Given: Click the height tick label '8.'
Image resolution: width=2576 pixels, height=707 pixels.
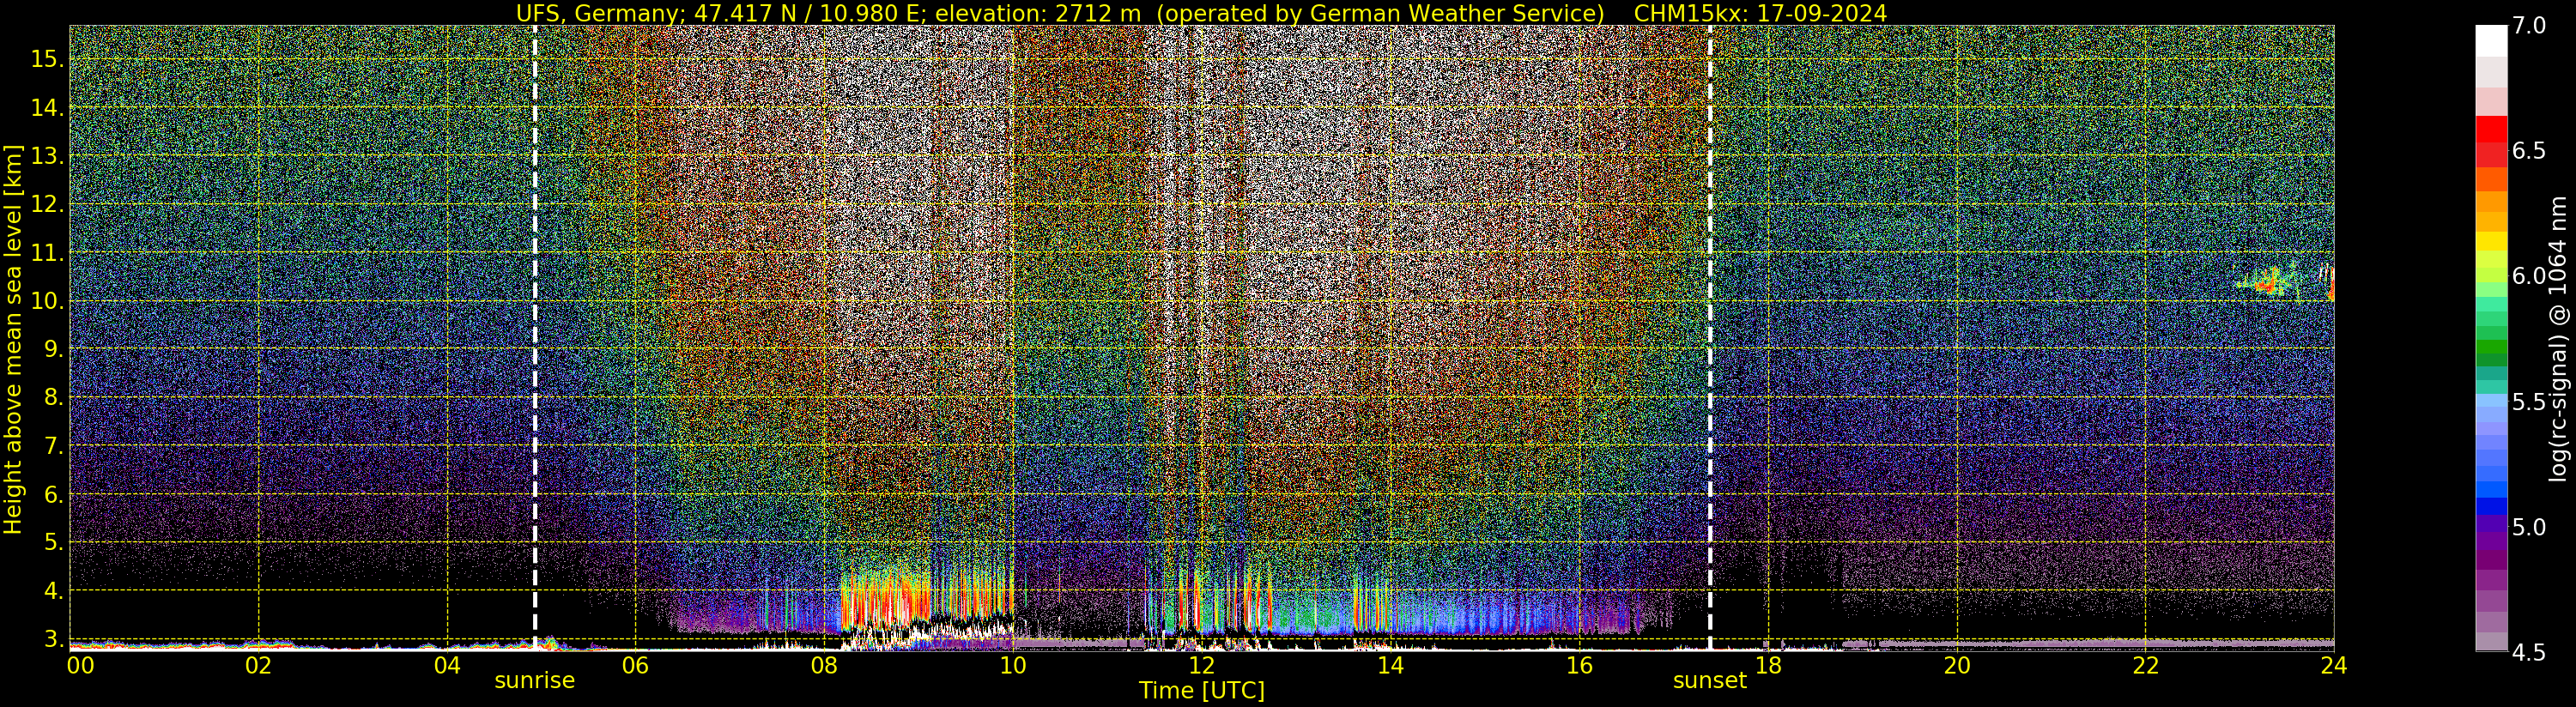Looking at the screenshot, I should pos(54,399).
